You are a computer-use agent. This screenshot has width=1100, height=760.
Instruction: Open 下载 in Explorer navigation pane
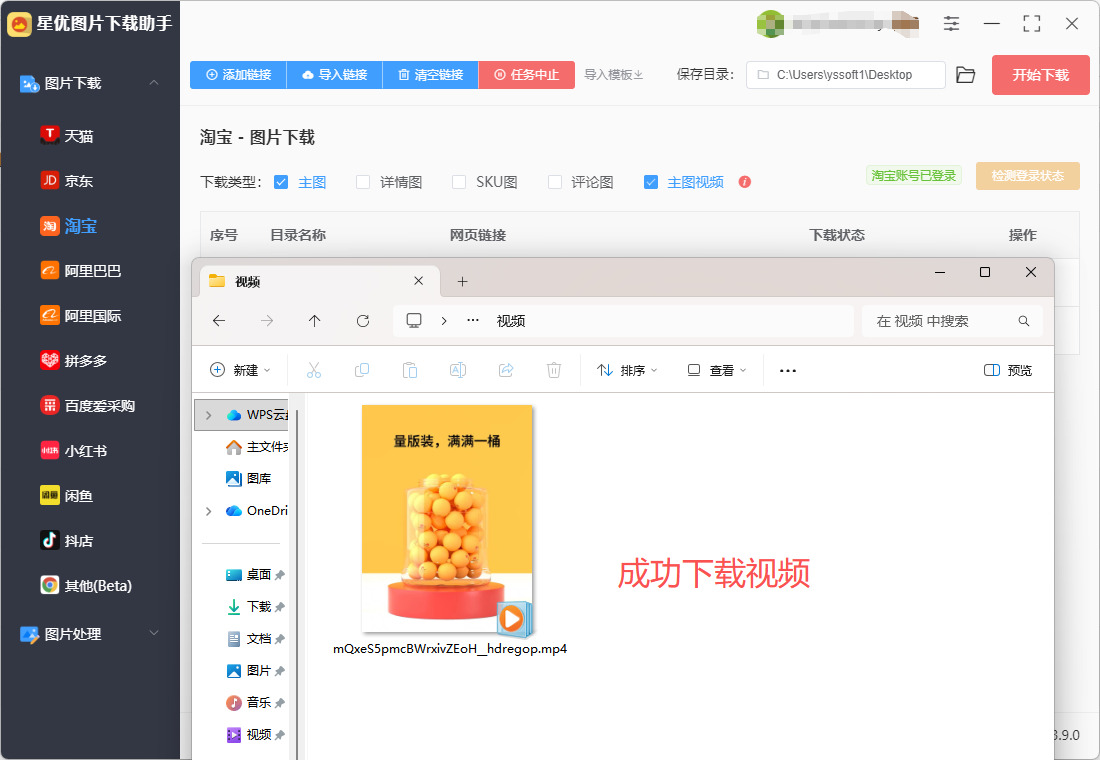[x=255, y=606]
